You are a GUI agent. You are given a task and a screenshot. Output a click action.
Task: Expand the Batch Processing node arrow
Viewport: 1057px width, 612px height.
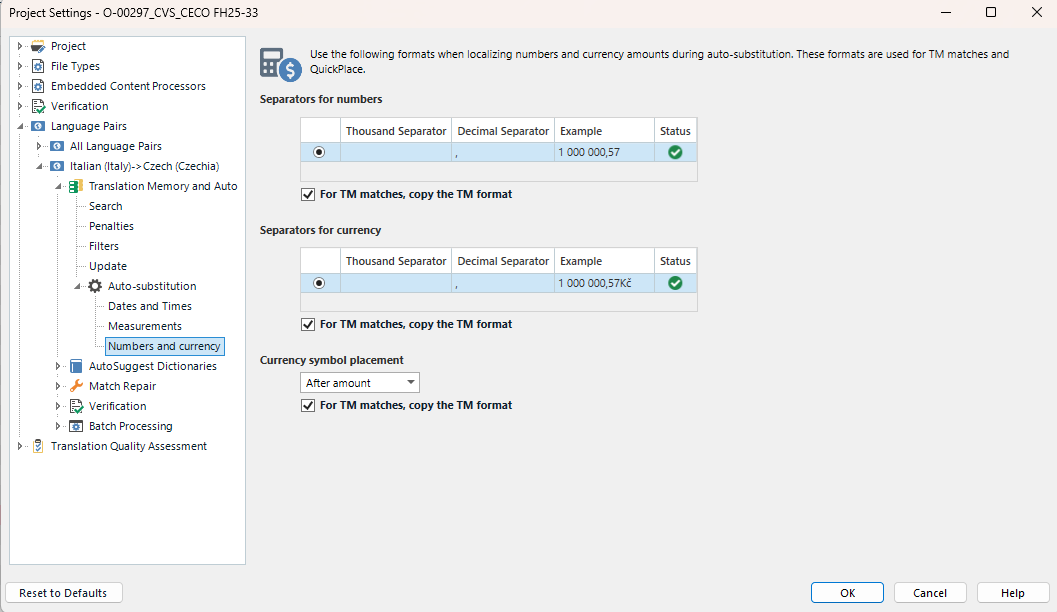[x=57, y=426]
